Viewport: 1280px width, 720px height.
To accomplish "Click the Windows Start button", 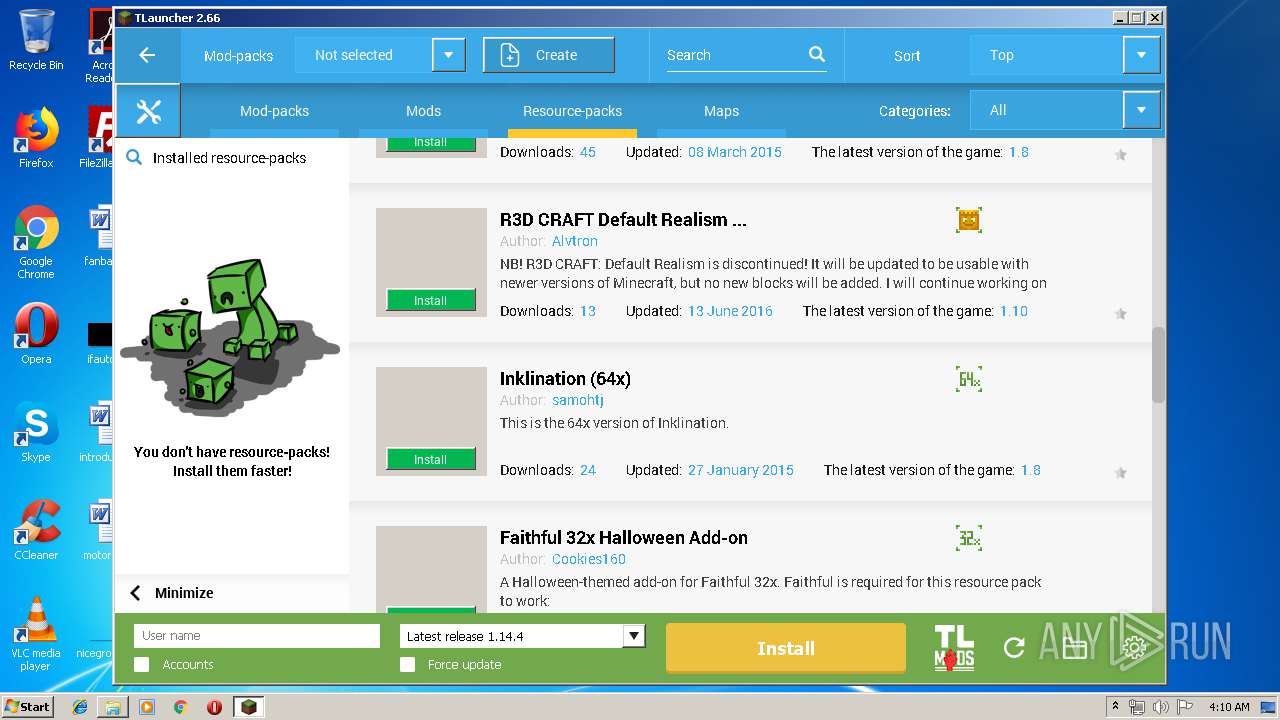I will pyautogui.click(x=28, y=707).
